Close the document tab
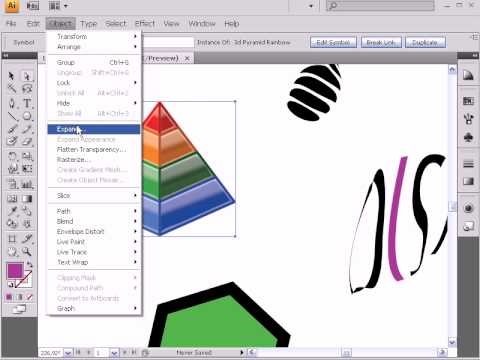The image size is (480, 360). (187, 58)
